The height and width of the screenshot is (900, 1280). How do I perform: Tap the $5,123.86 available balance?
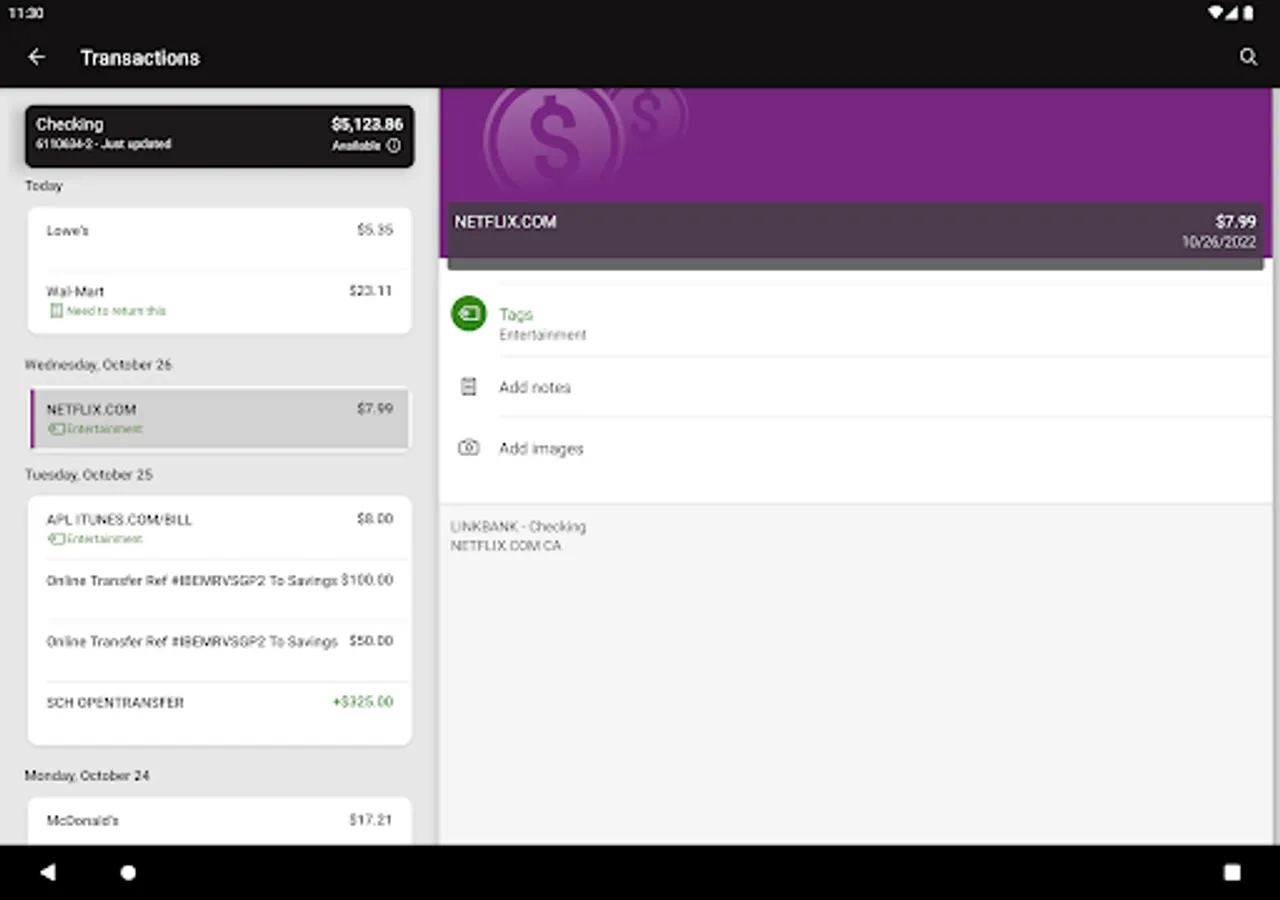[x=367, y=125]
